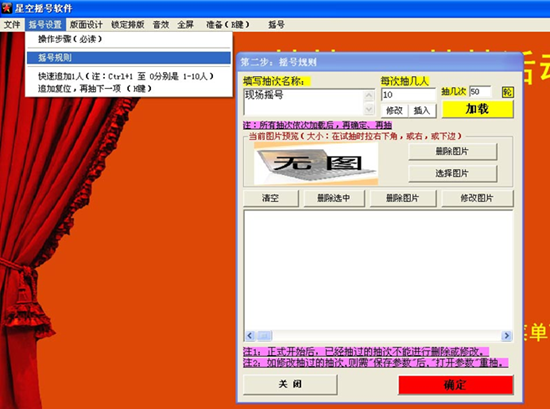
Task: Click 删除图片 button in the list toolbar row
Action: click(403, 198)
